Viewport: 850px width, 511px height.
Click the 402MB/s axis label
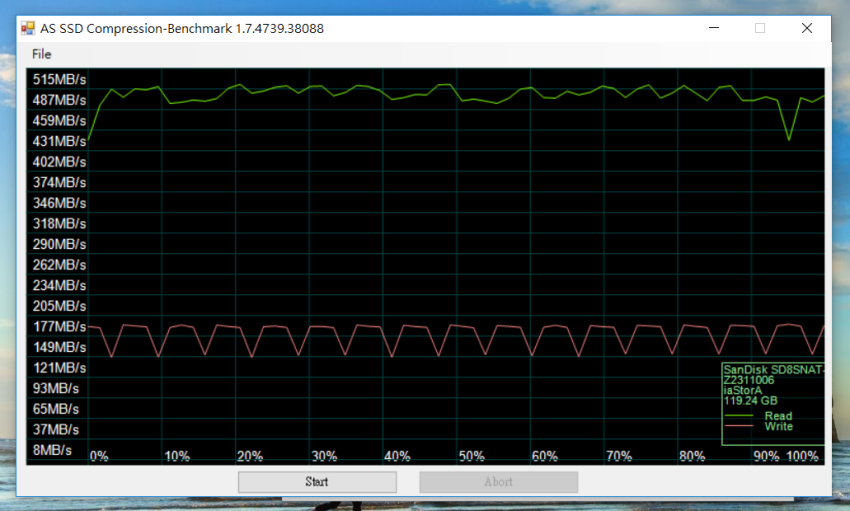(59, 162)
